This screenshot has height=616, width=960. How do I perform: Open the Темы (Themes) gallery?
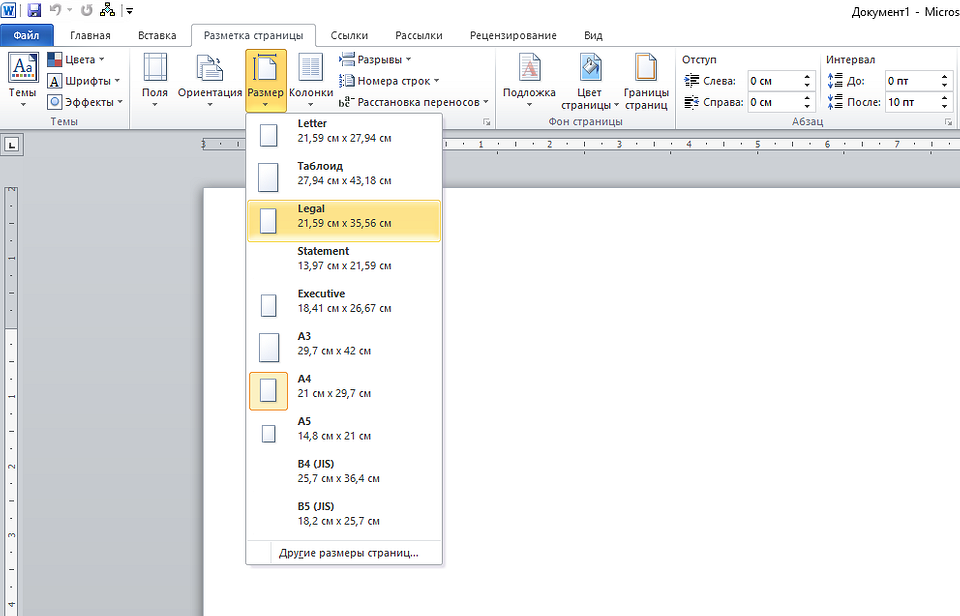23,78
